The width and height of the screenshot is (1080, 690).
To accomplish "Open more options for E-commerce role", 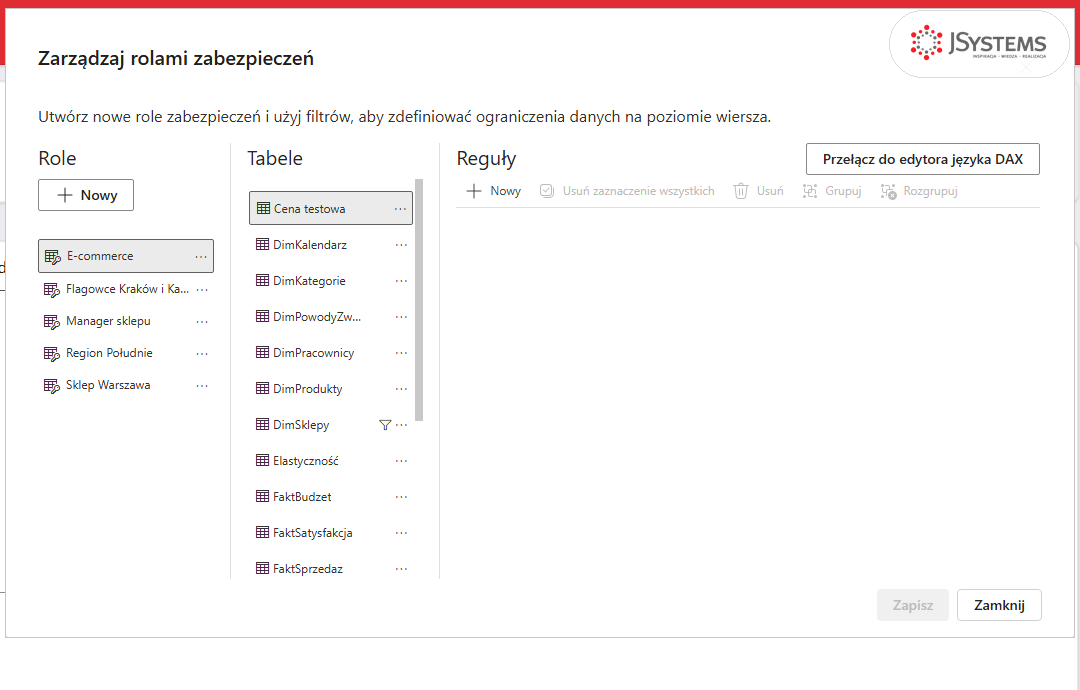I will [201, 257].
